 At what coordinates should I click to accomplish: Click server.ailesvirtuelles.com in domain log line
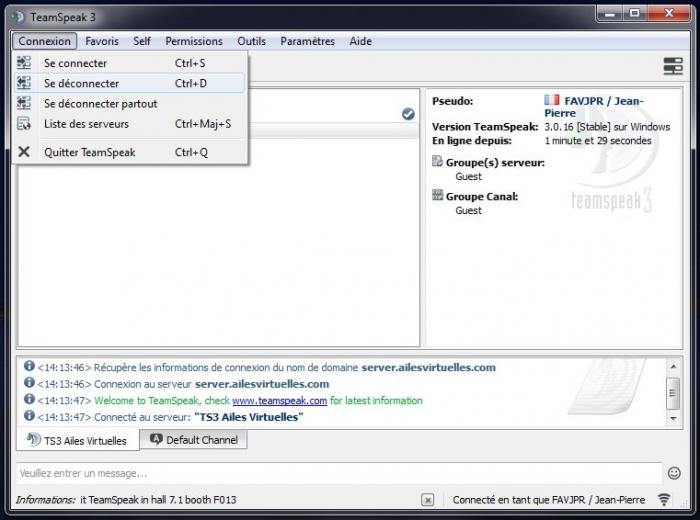click(x=429, y=367)
